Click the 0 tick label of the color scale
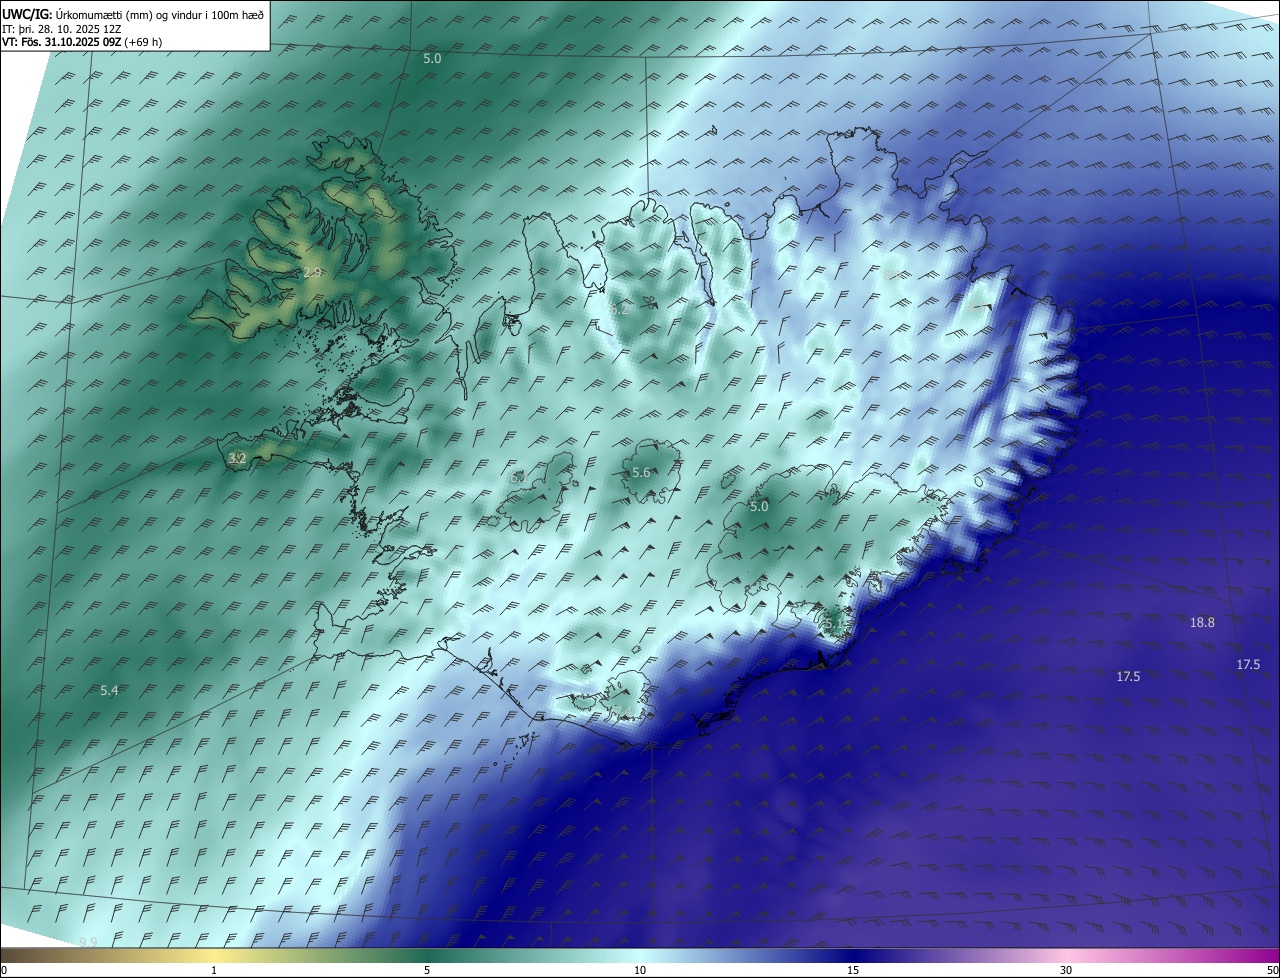Viewport: 1280px width, 978px height. coord(4,970)
